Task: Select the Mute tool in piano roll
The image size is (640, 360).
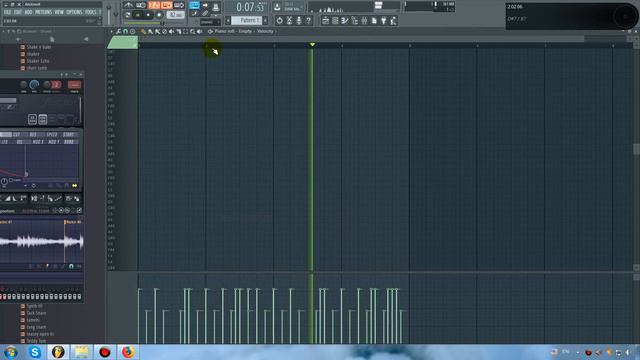Action: point(171,31)
